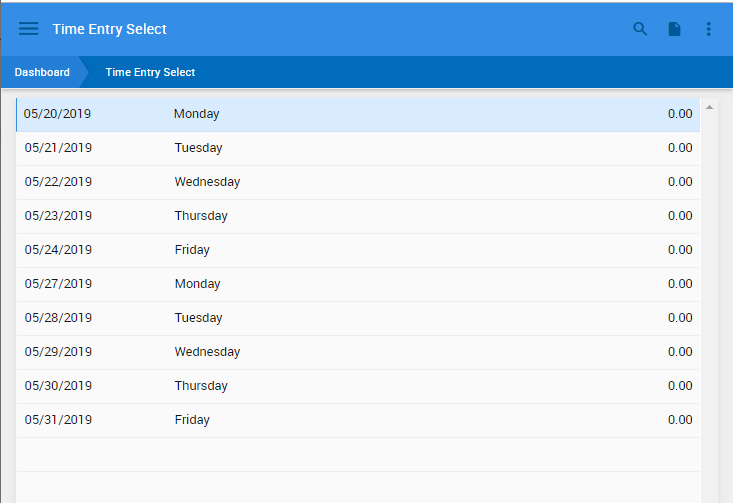Click the search magnifier icon
Image resolution: width=733 pixels, height=503 pixels.
[640, 29]
